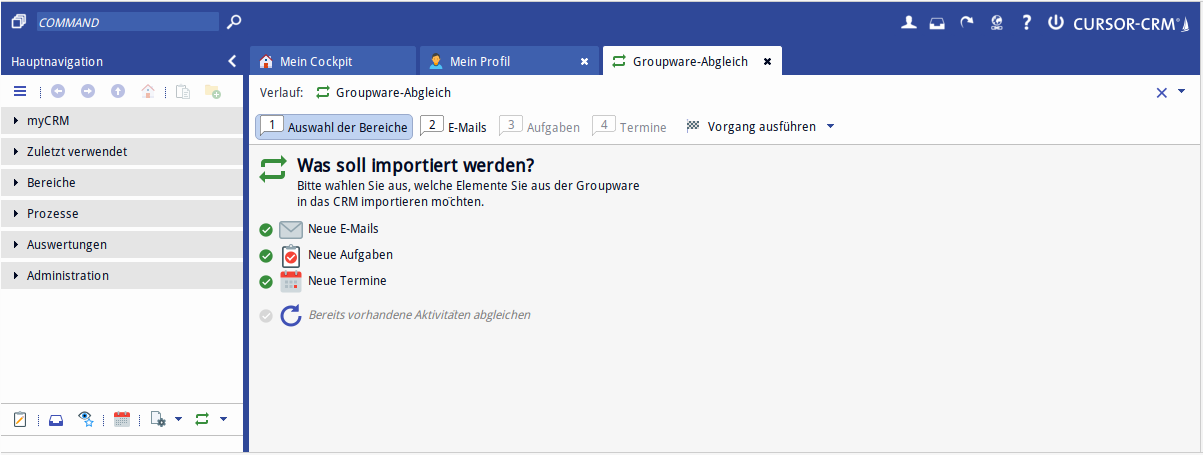Switch to the Mein Cockpit tab
This screenshot has height=455, width=1203.
click(316, 62)
